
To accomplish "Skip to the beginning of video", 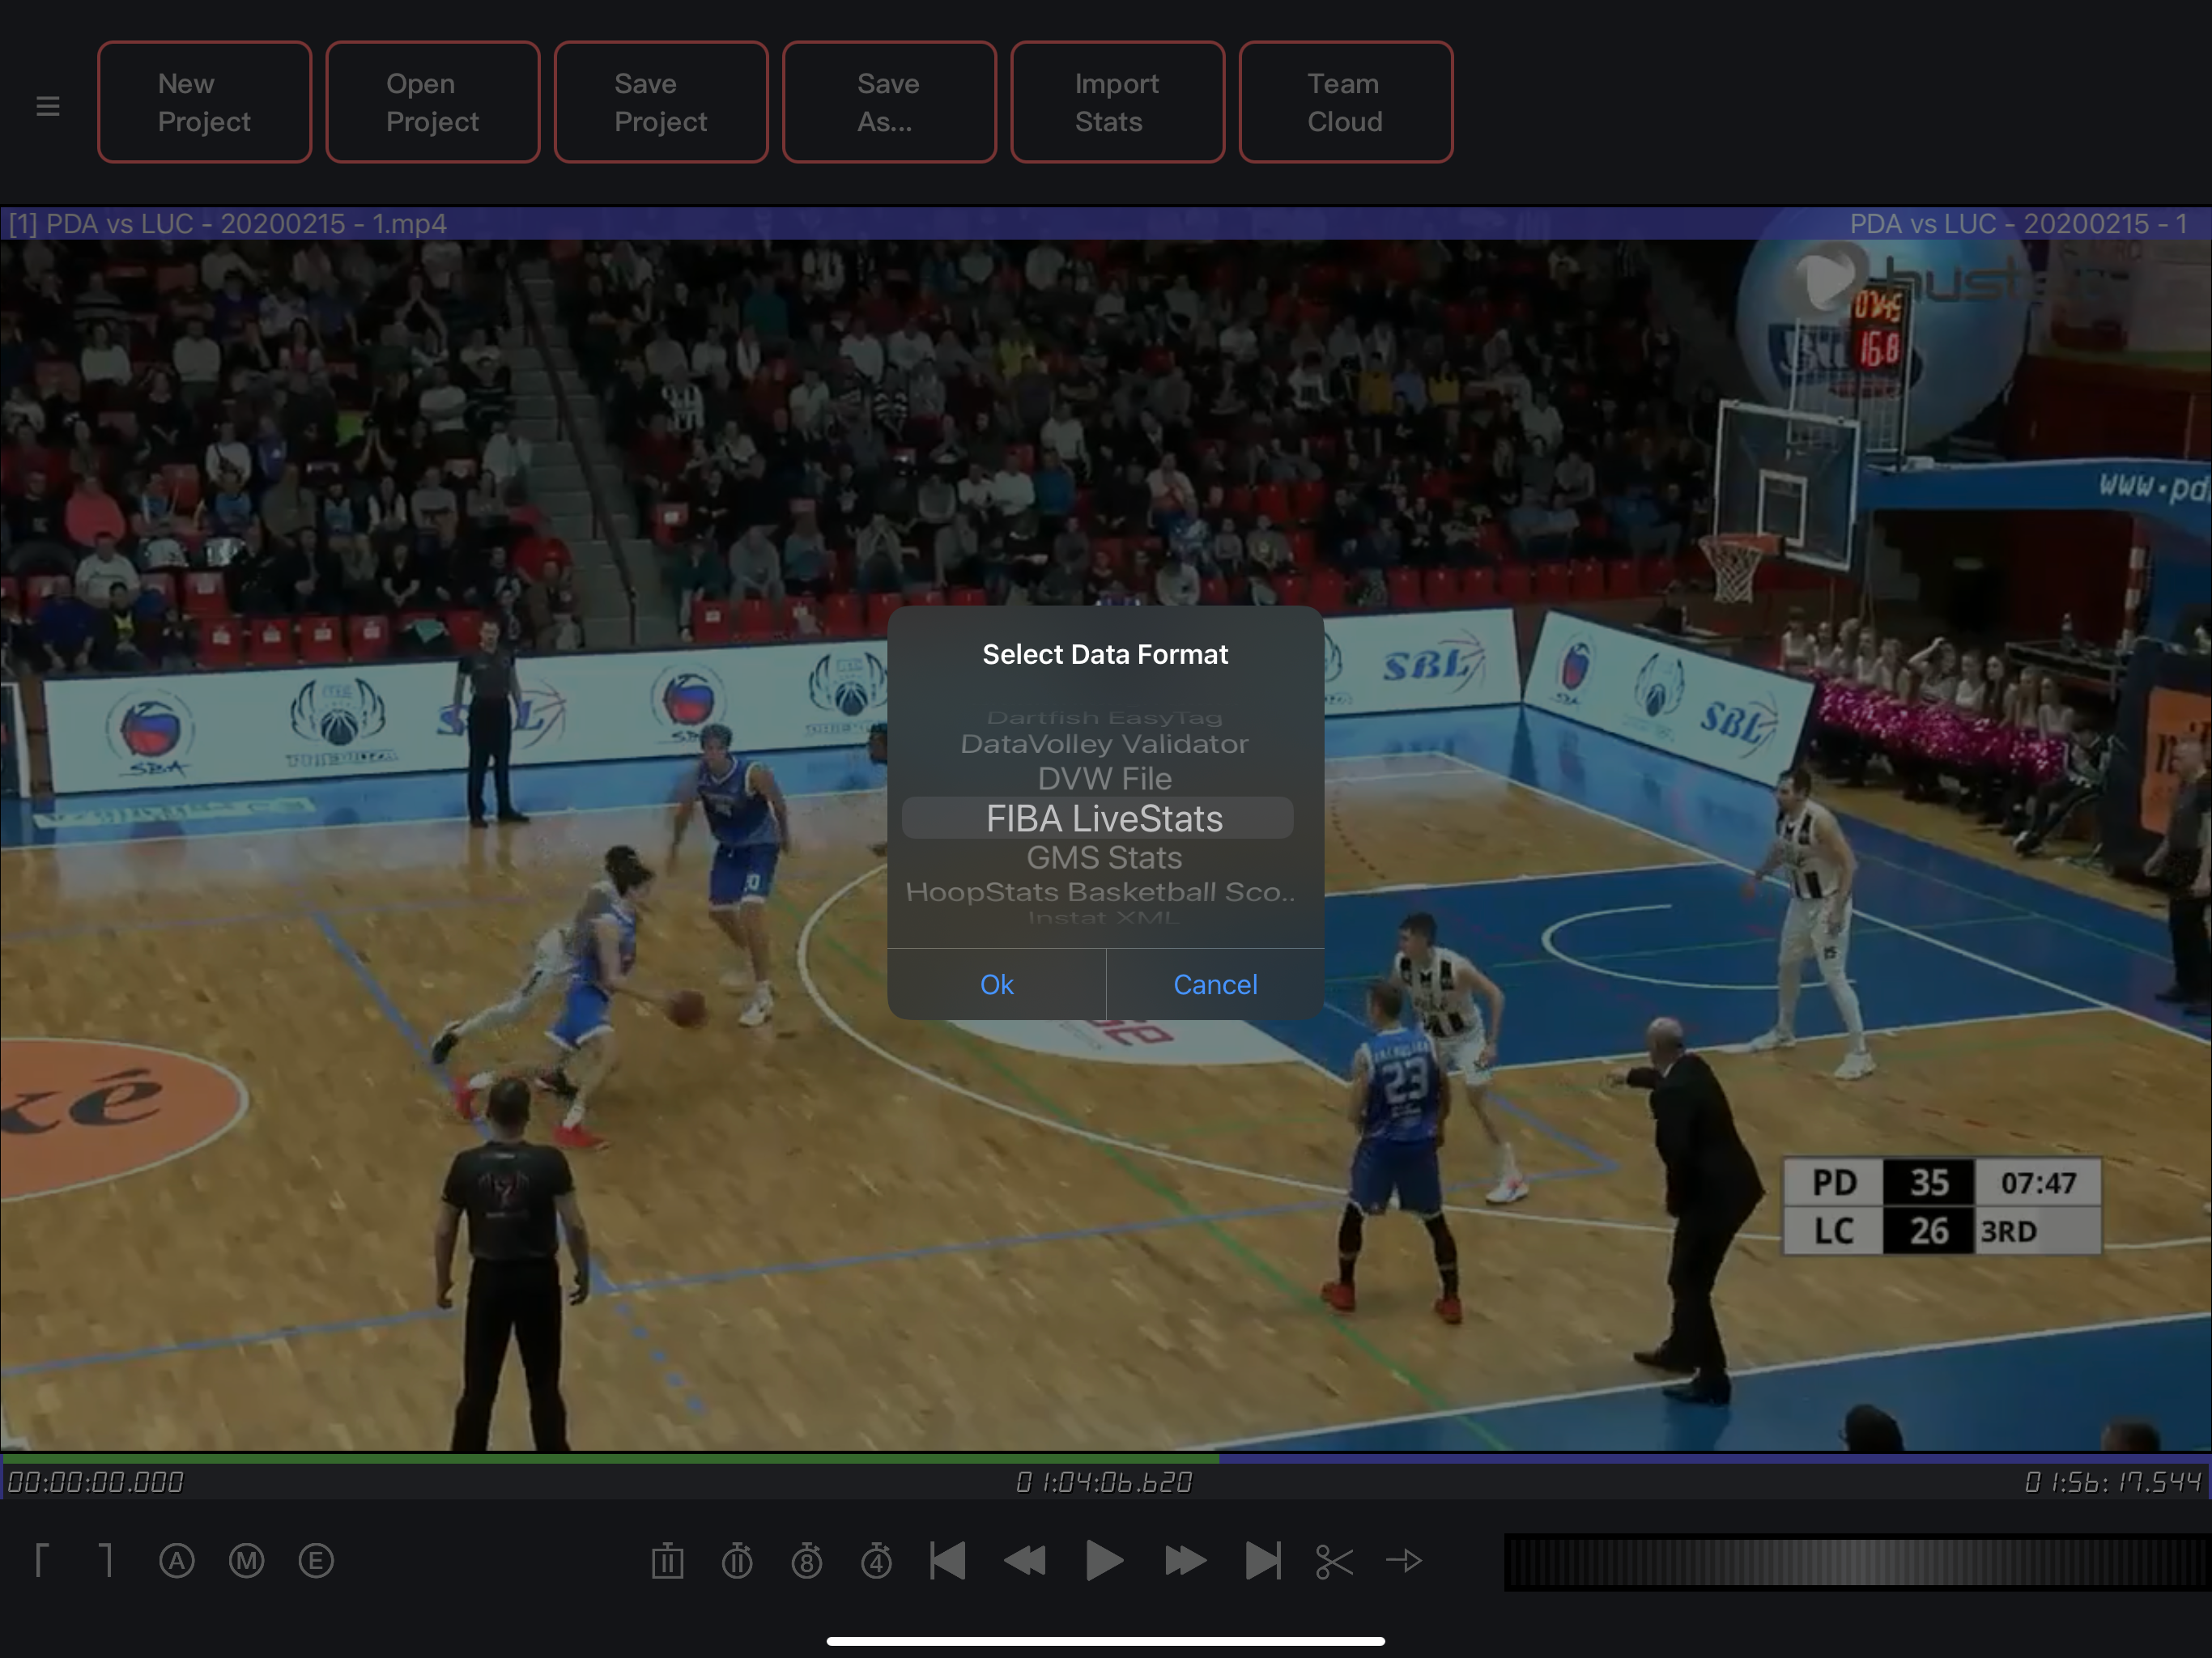I will click(947, 1561).
